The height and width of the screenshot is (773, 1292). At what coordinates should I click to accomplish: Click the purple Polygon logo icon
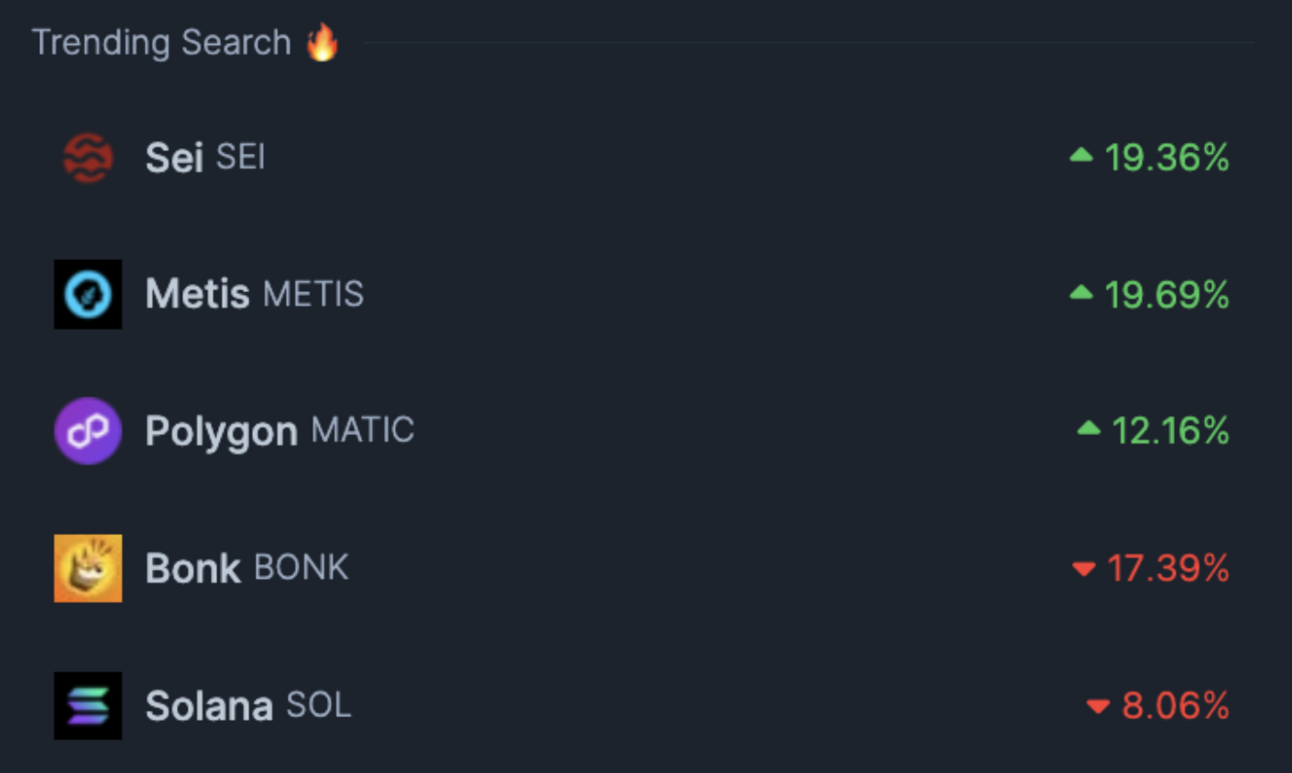click(88, 431)
